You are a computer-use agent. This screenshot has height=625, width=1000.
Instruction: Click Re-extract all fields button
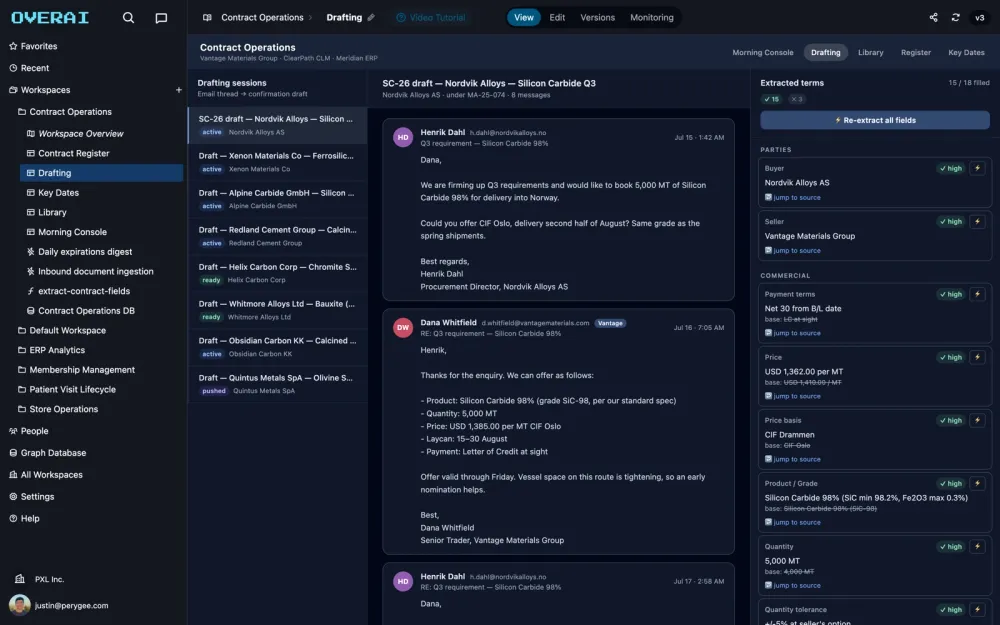pyautogui.click(x=875, y=120)
